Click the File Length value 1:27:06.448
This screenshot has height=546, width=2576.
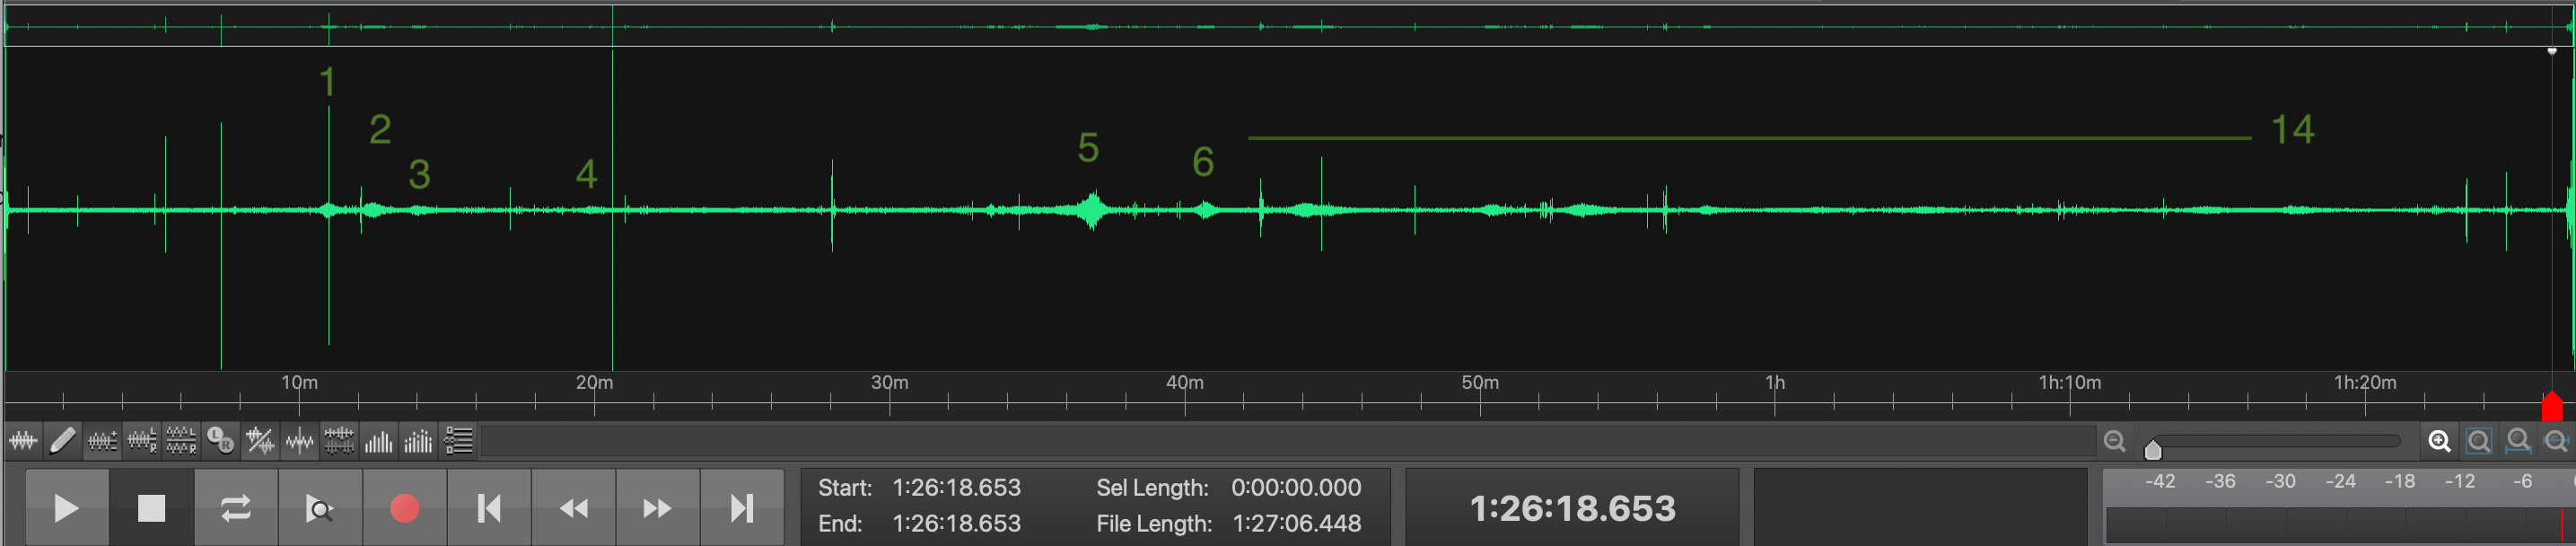pos(1296,523)
